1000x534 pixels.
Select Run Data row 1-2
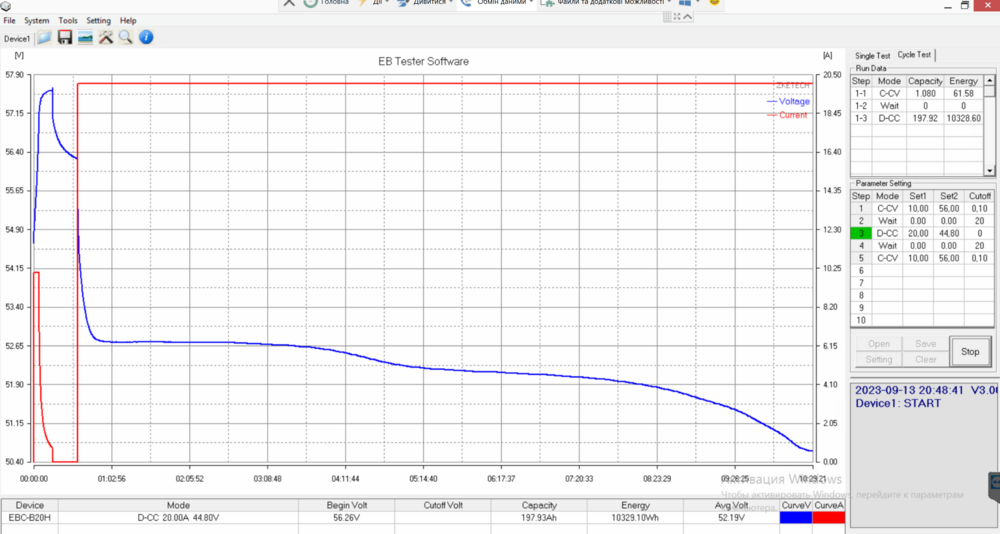point(917,106)
